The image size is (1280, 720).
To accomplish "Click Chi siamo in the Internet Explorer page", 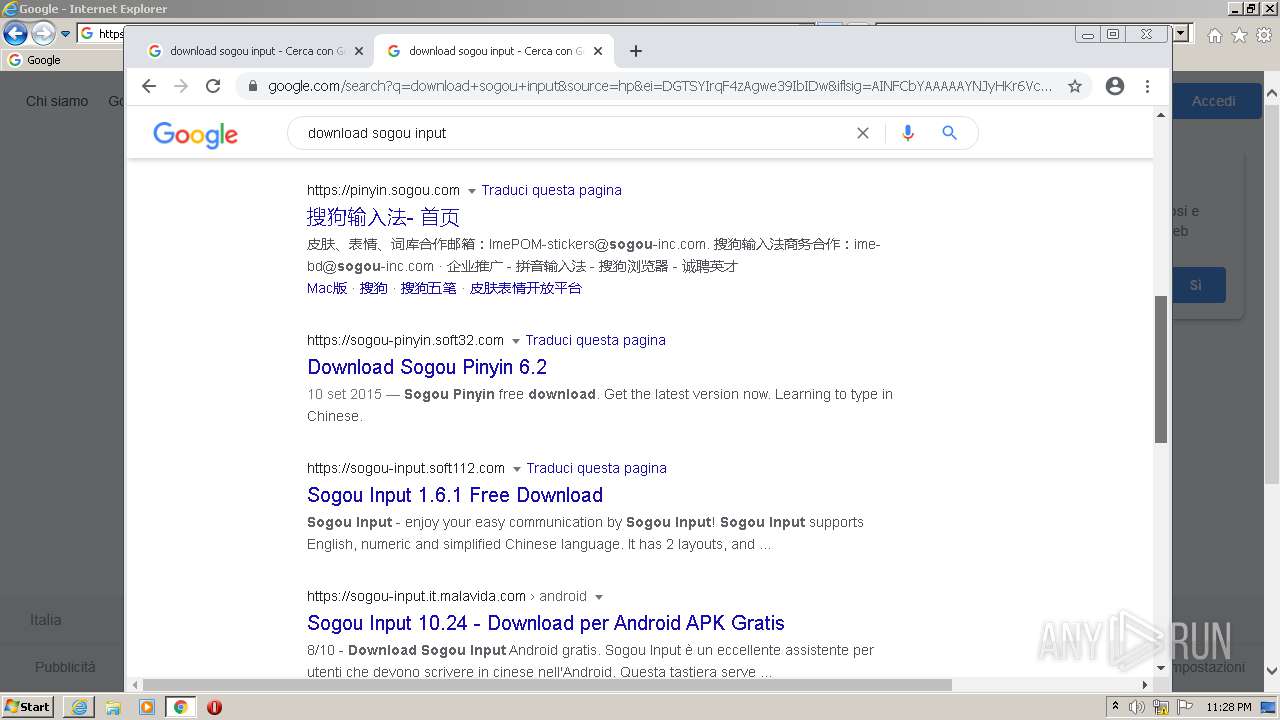I will (57, 101).
